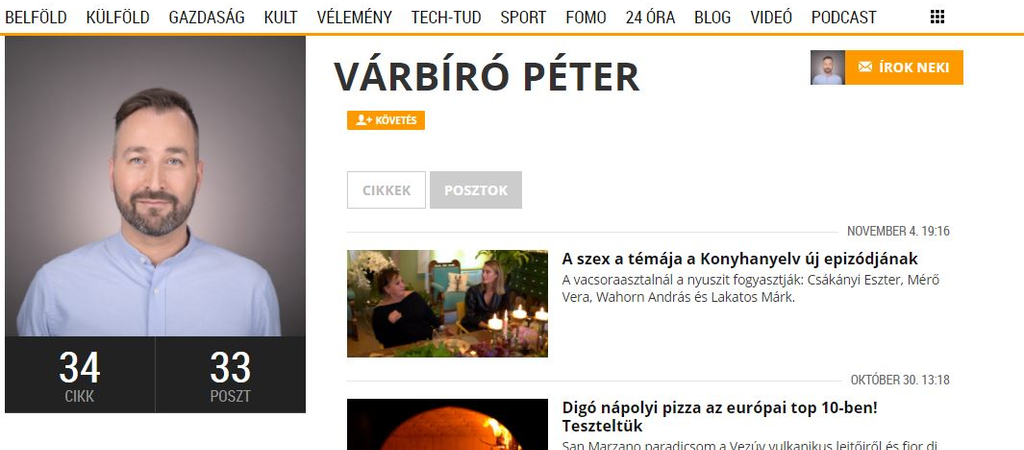Open the Külföld menu section
The width and height of the screenshot is (1024, 450).
pyautogui.click(x=118, y=18)
